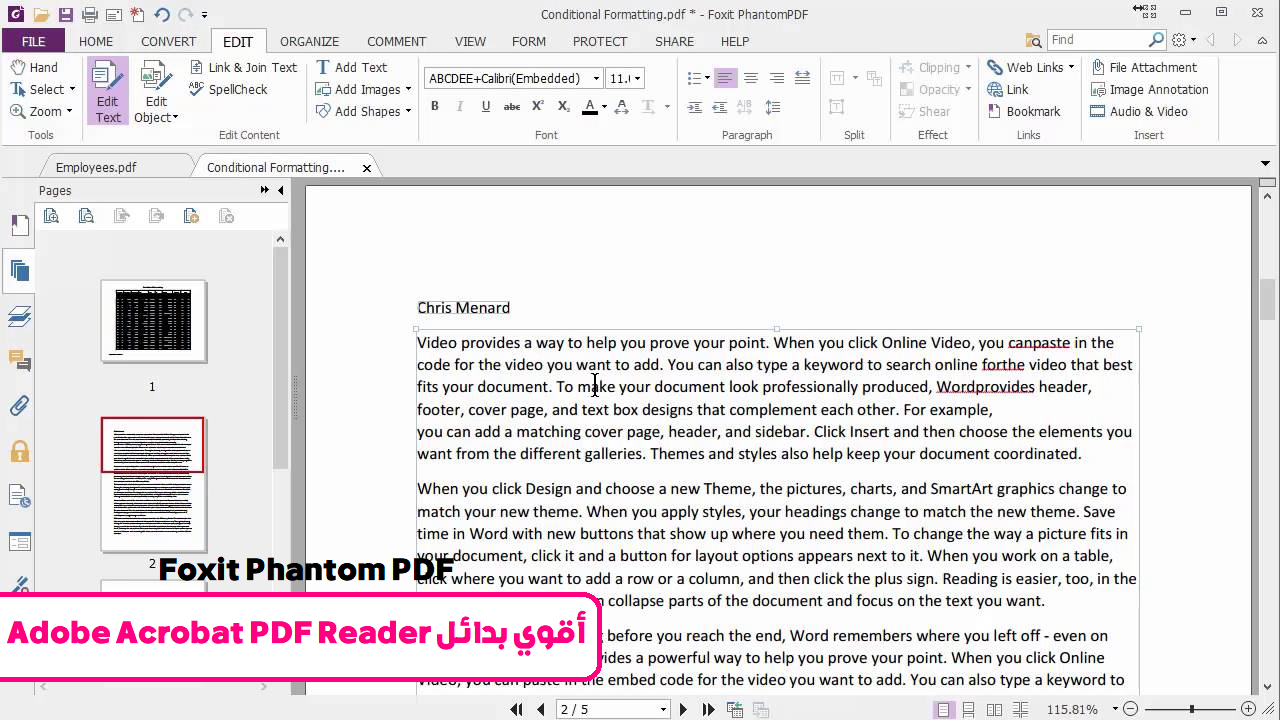Switch to the CONVERT ribbon tab
Image resolution: width=1280 pixels, height=720 pixels.
[168, 41]
